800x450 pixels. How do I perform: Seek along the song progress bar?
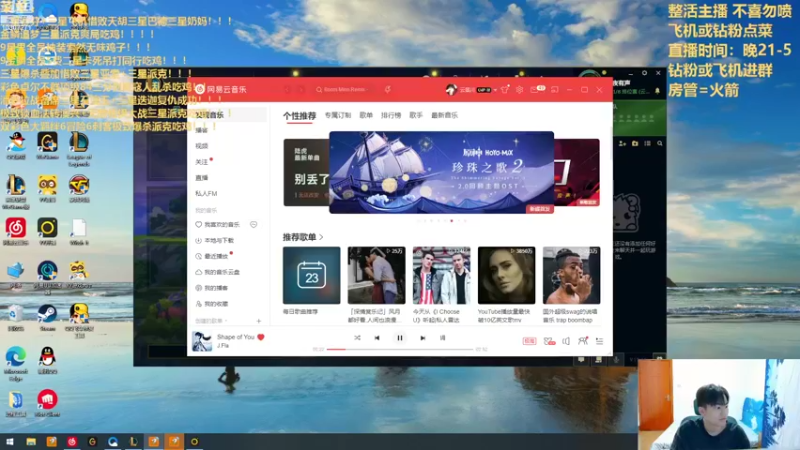coord(399,349)
